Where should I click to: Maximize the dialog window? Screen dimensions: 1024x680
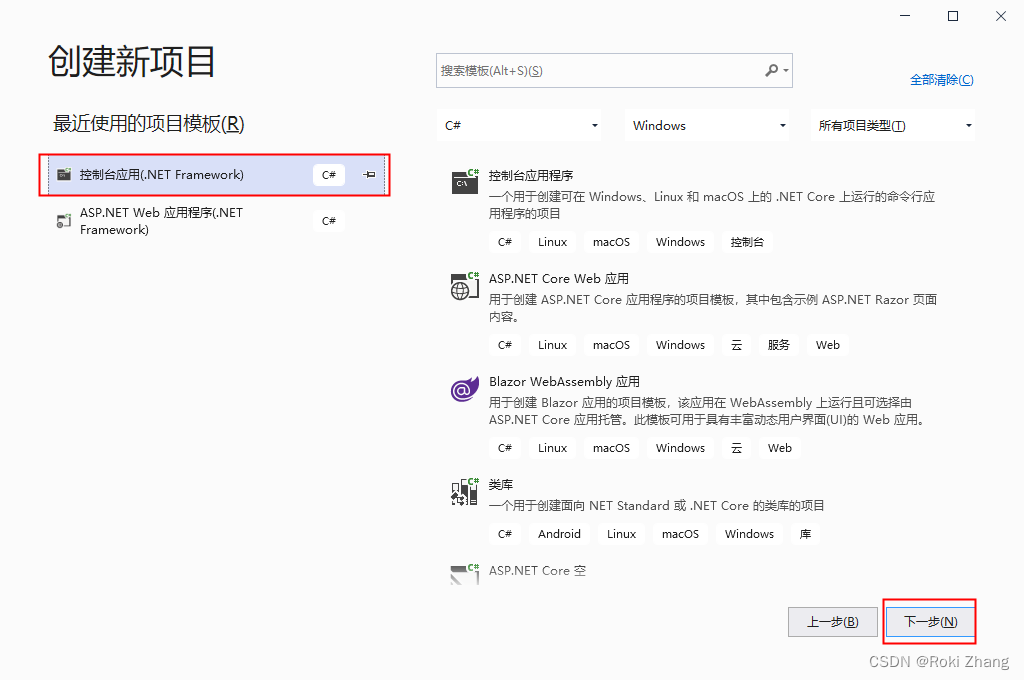tap(953, 16)
